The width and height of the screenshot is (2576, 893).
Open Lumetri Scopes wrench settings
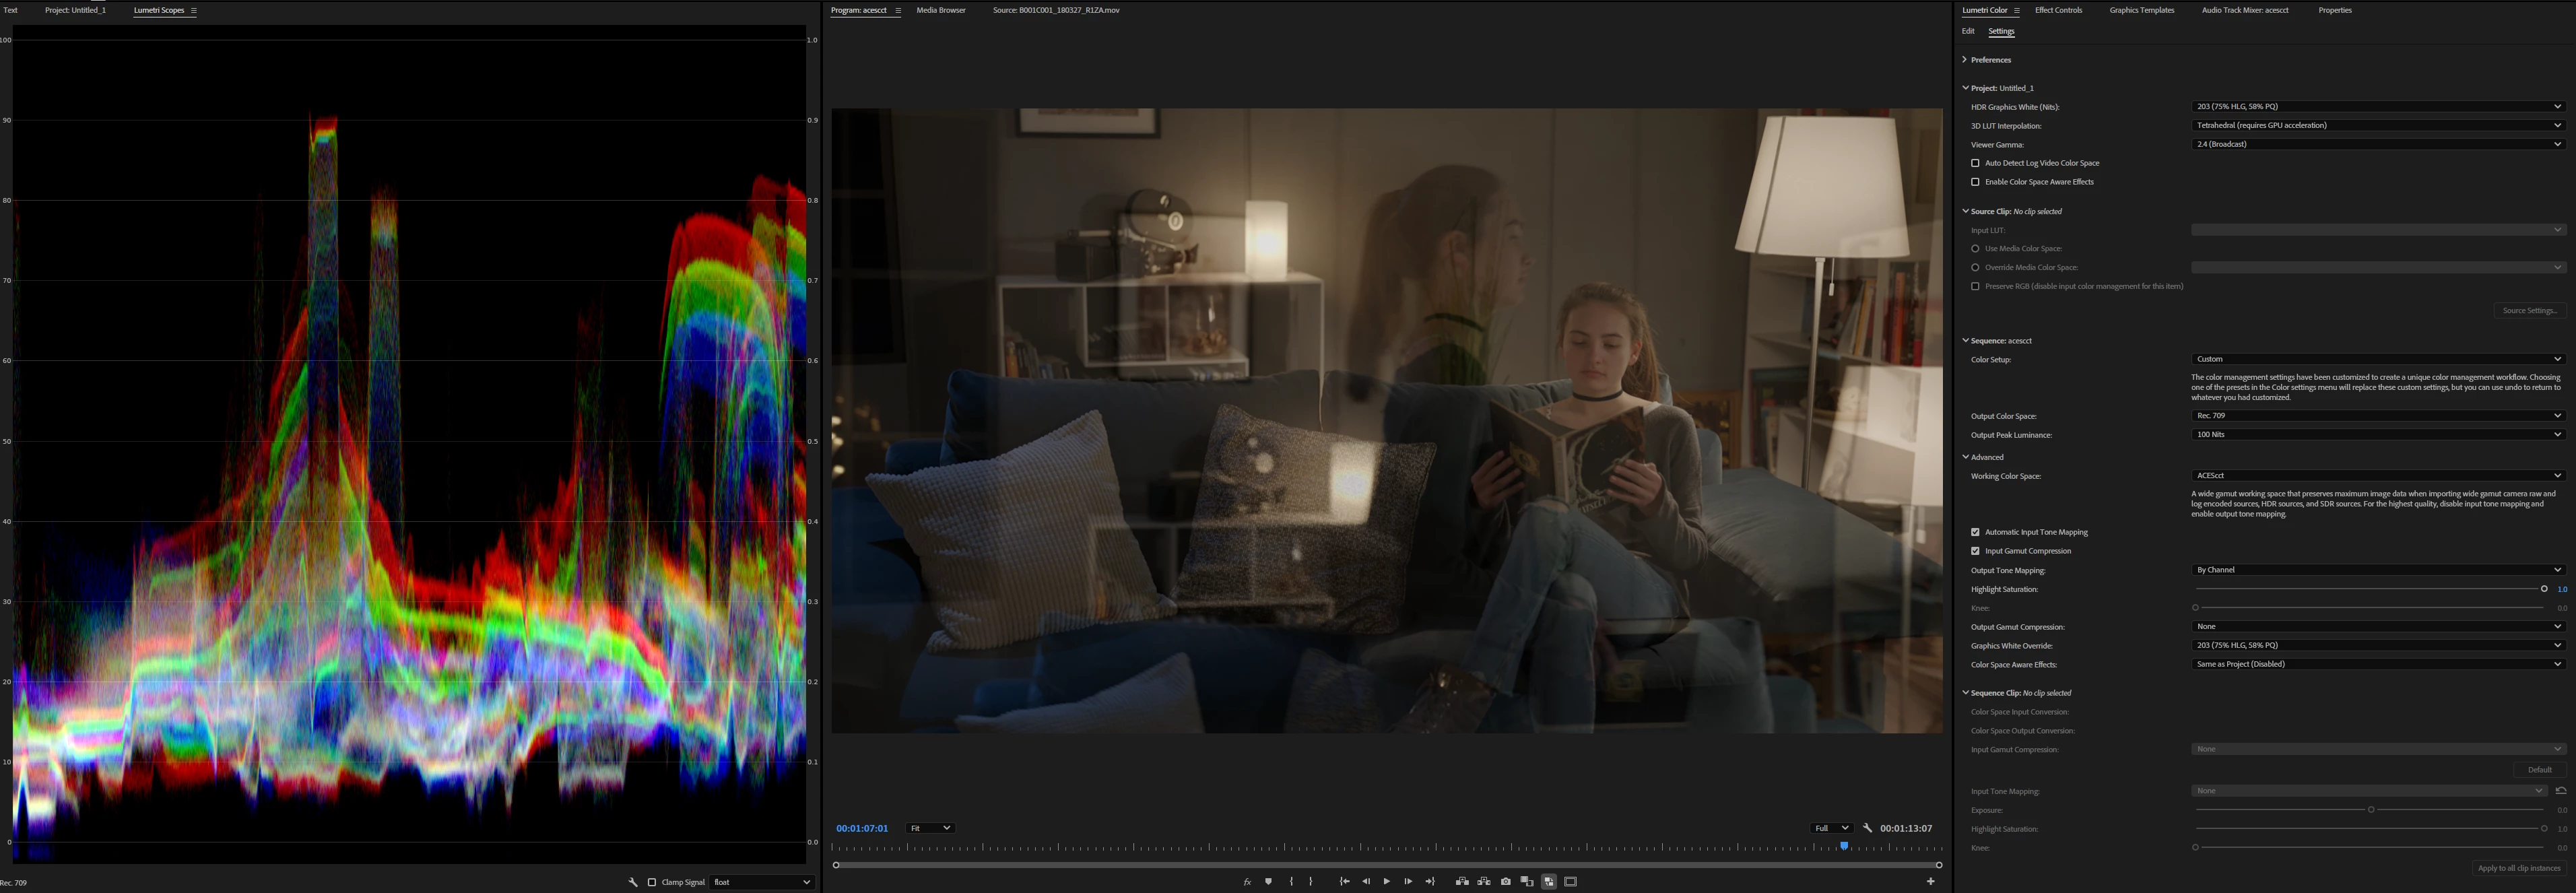pyautogui.click(x=633, y=882)
